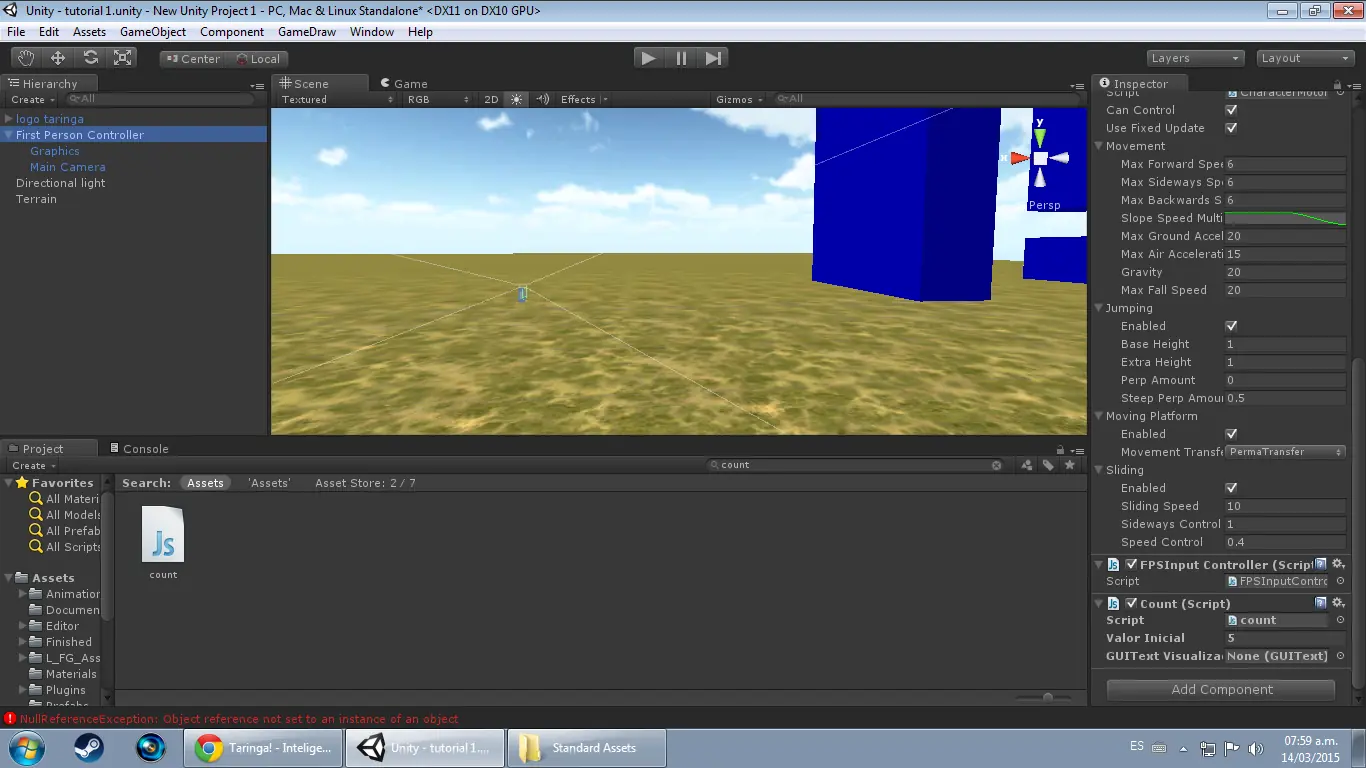Disable the Count script component checkbox

pos(1131,603)
